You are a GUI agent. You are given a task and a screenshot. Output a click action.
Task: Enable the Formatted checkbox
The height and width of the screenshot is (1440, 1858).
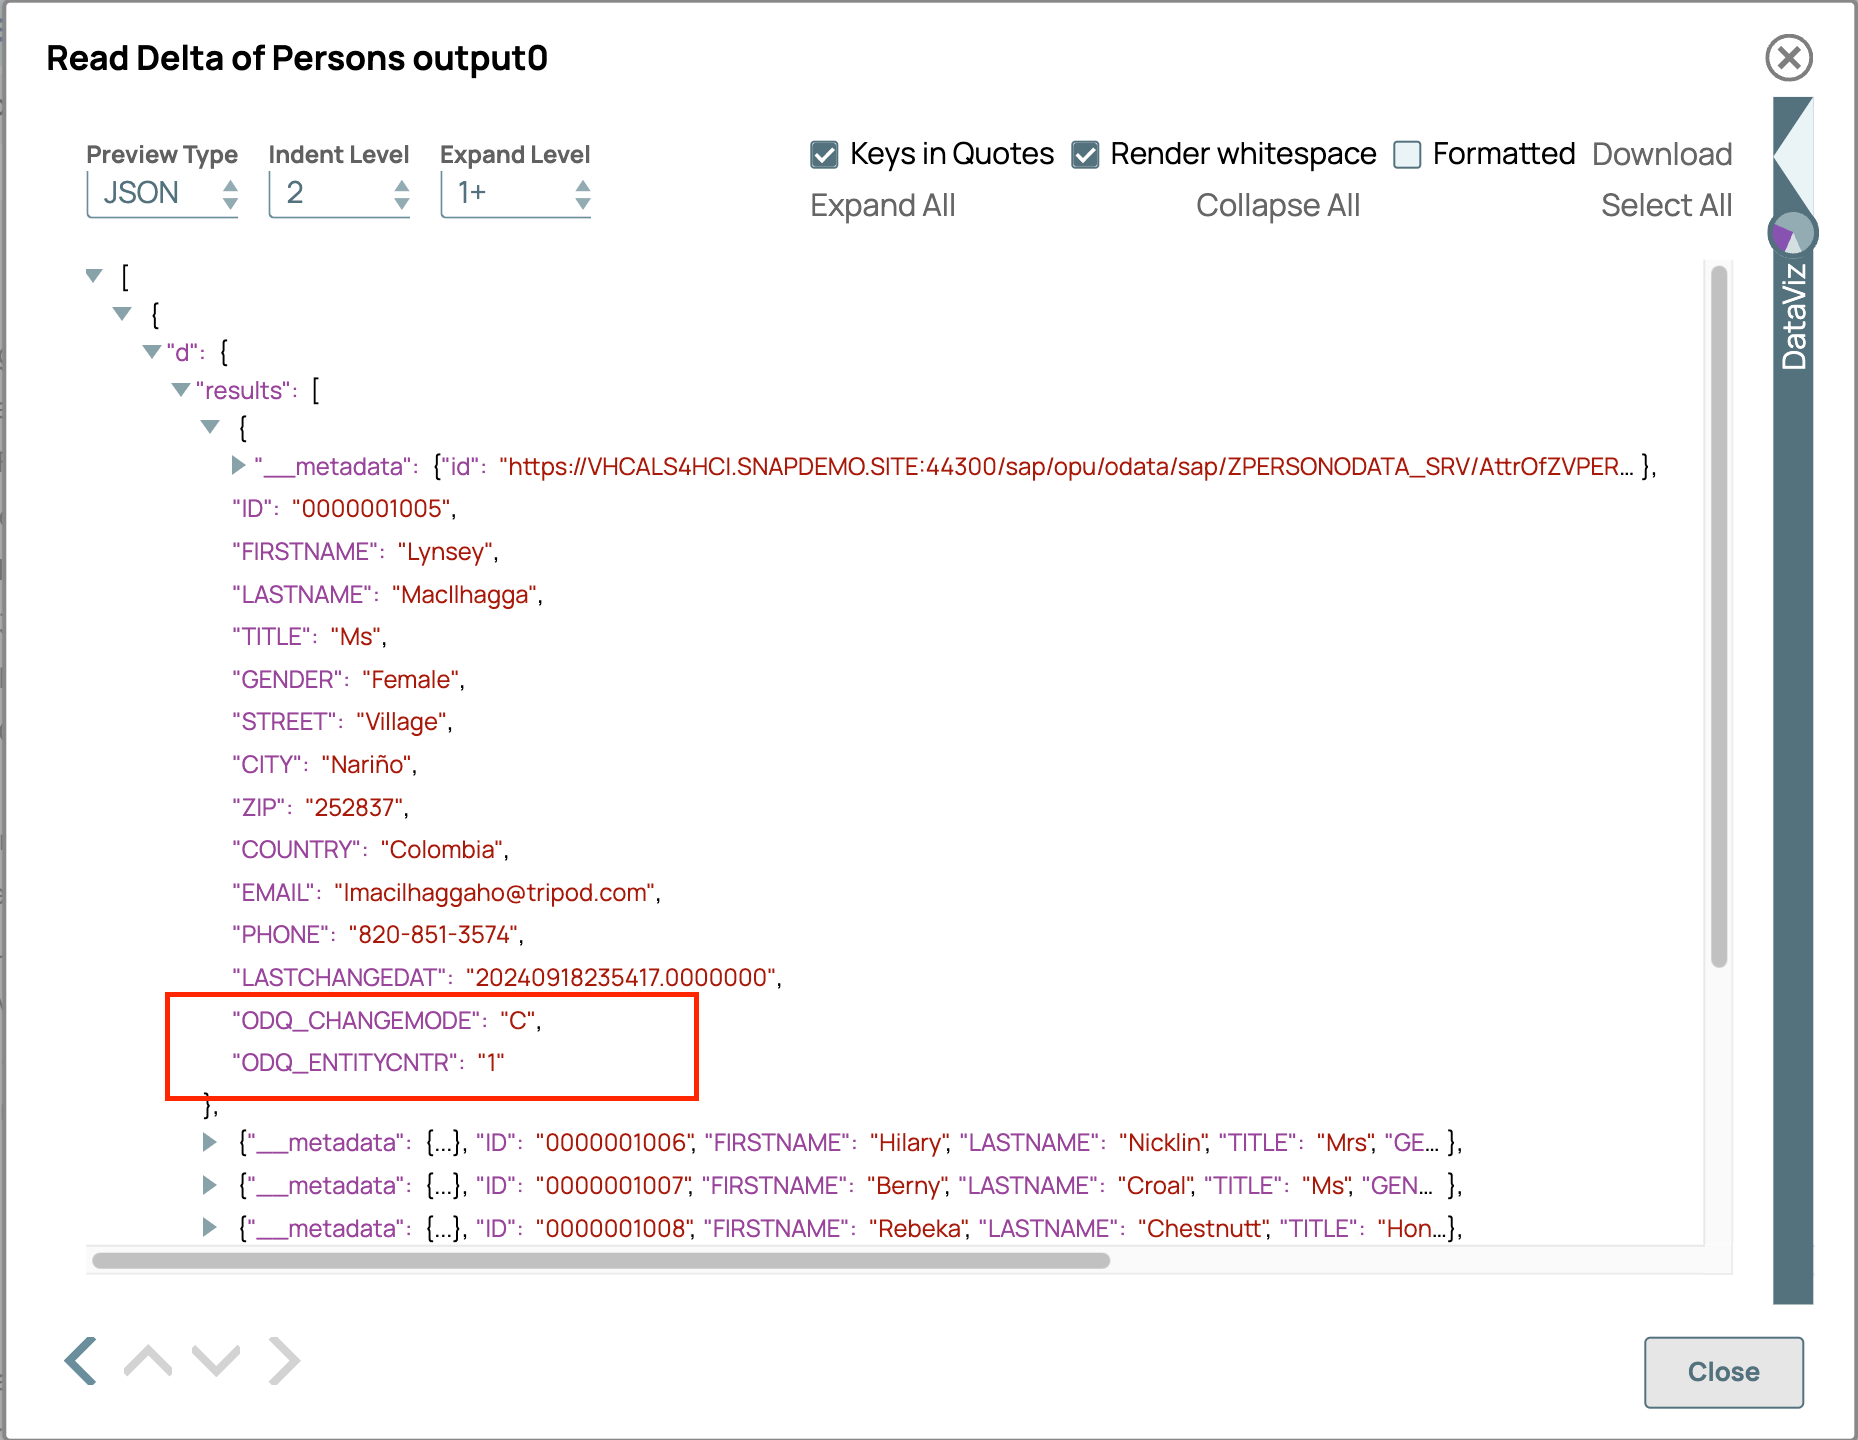tap(1407, 155)
